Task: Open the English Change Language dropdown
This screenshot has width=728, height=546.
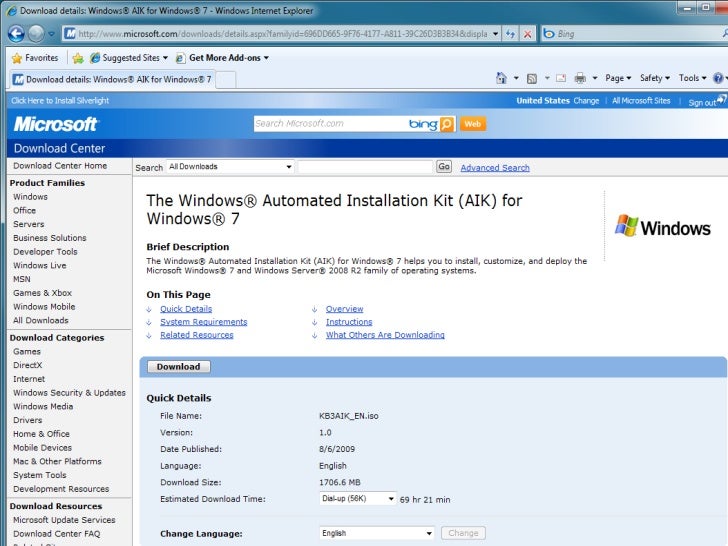Action: pyautogui.click(x=377, y=533)
